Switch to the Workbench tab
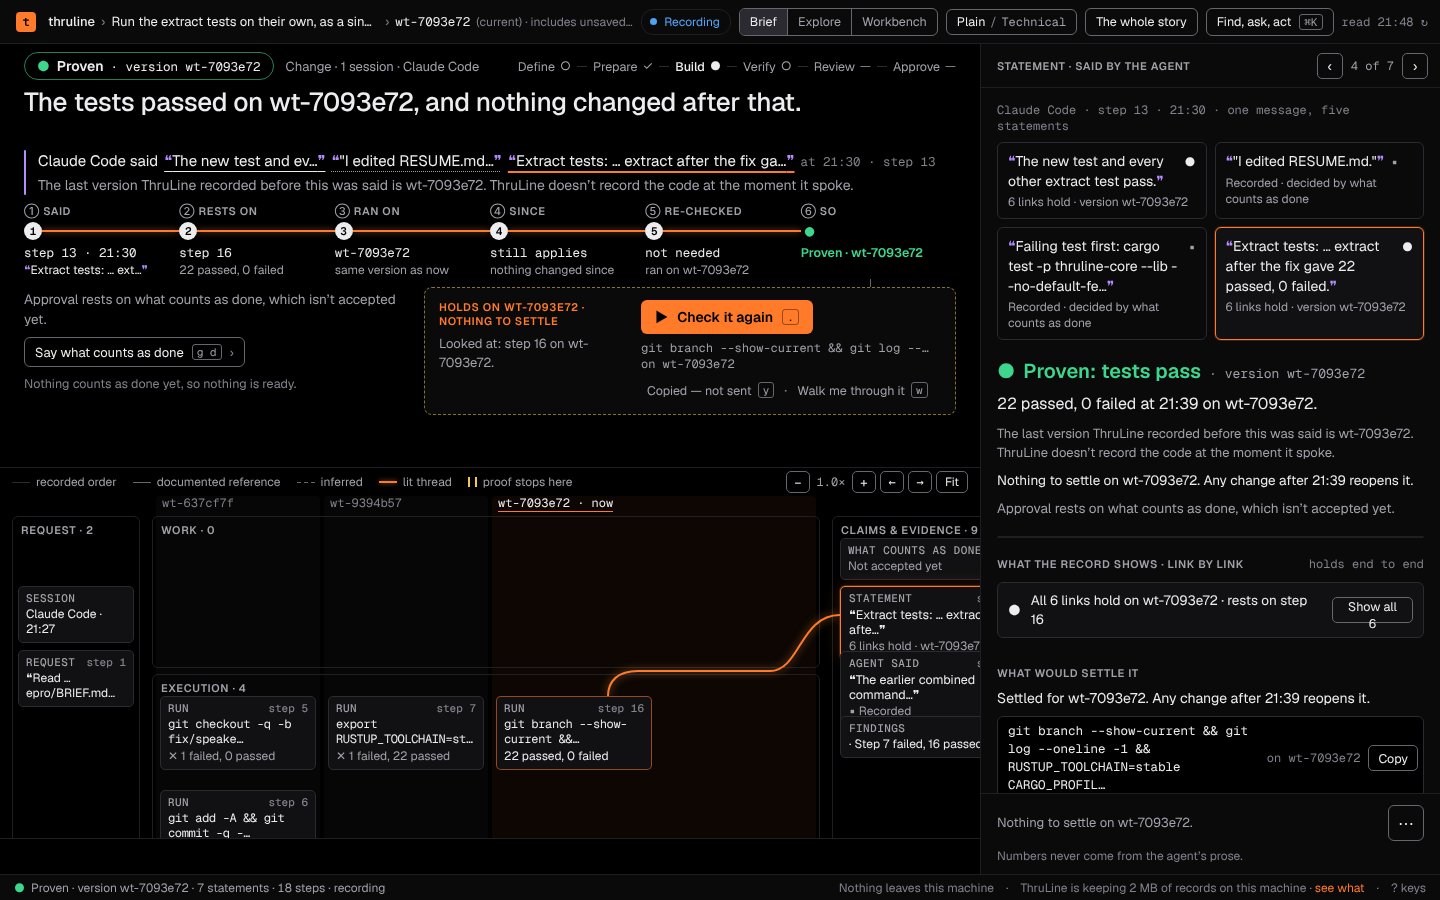Screen dimensions: 1440x900 tap(894, 22)
